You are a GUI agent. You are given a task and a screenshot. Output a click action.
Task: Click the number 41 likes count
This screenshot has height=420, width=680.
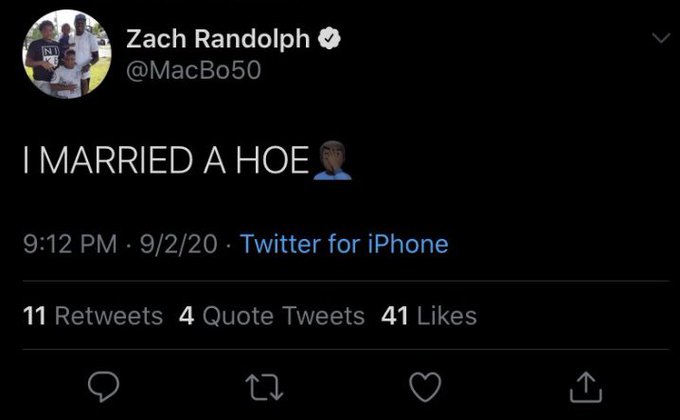[395, 317]
